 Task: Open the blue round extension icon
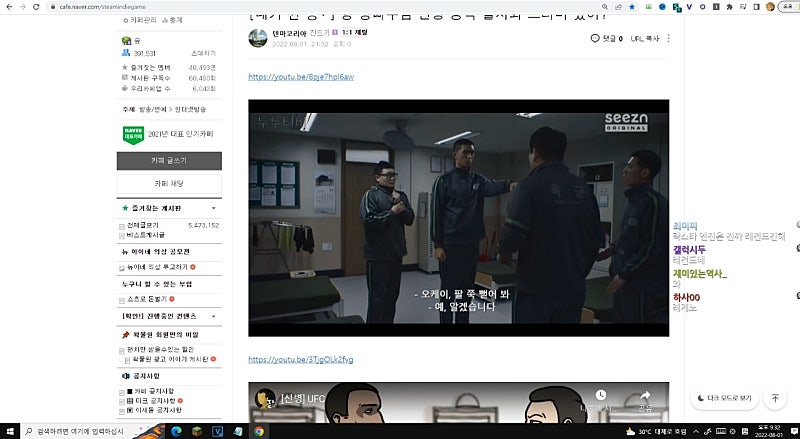662,7
